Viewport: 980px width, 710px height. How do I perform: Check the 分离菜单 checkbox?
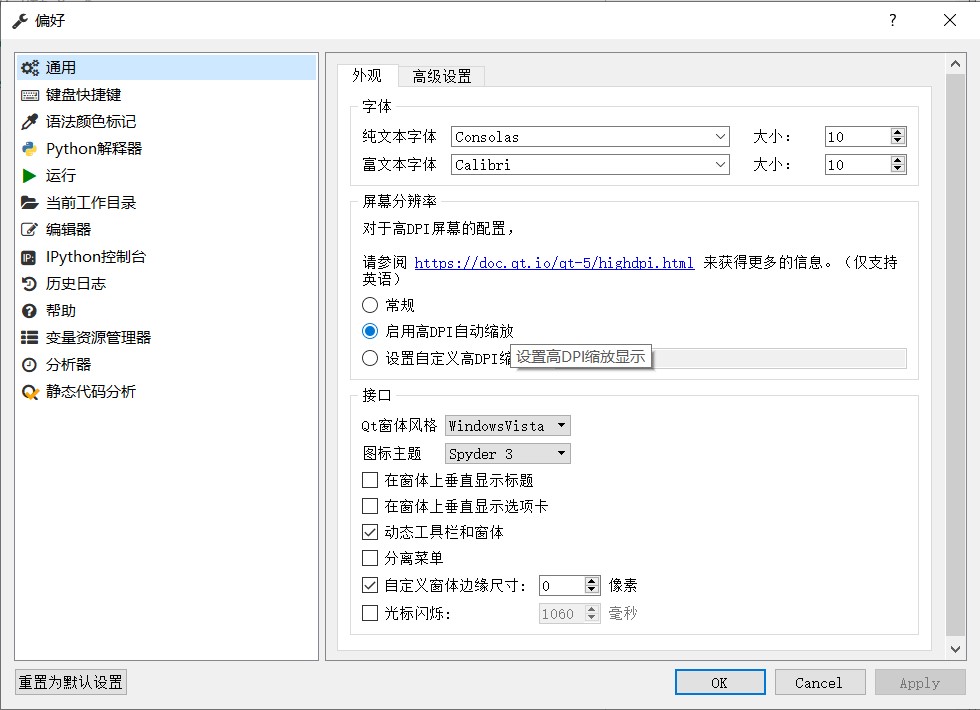point(370,558)
